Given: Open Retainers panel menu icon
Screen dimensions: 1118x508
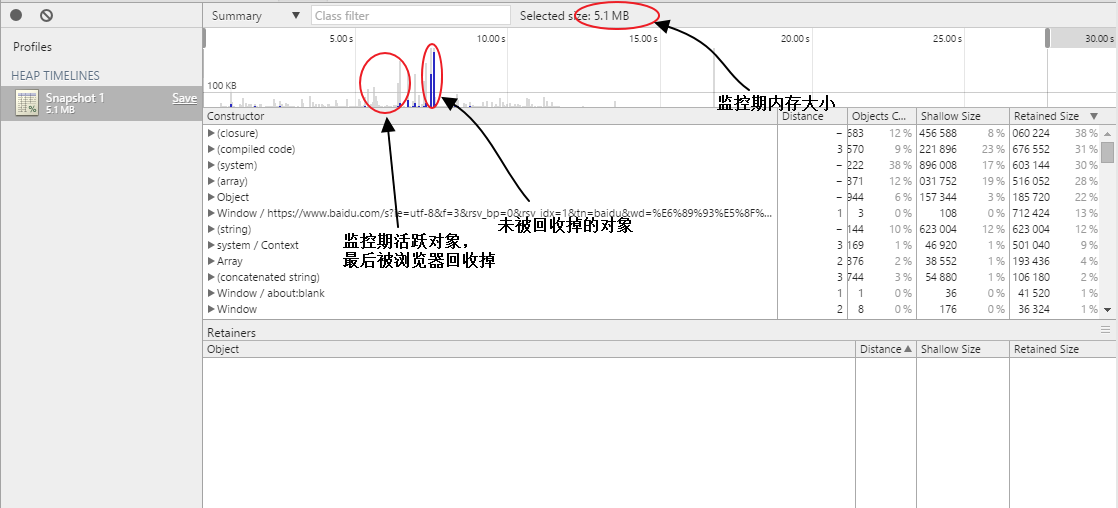Looking at the screenshot, I should click(x=1105, y=330).
